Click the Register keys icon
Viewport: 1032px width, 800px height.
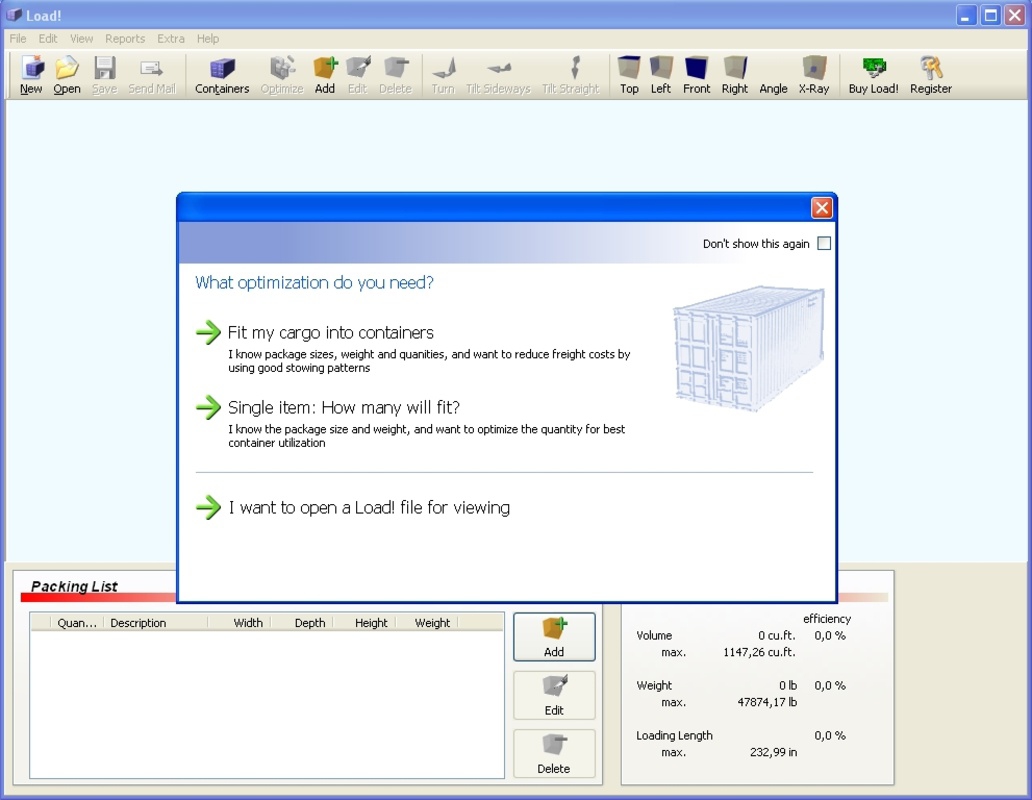(931, 75)
